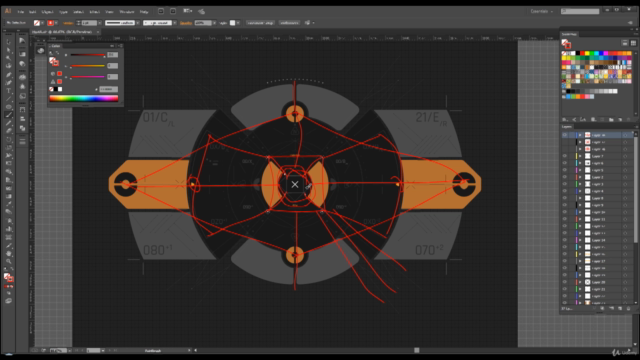The image size is (640, 360).
Task: Toggle visibility of Layer 17
Action: pos(565,261)
